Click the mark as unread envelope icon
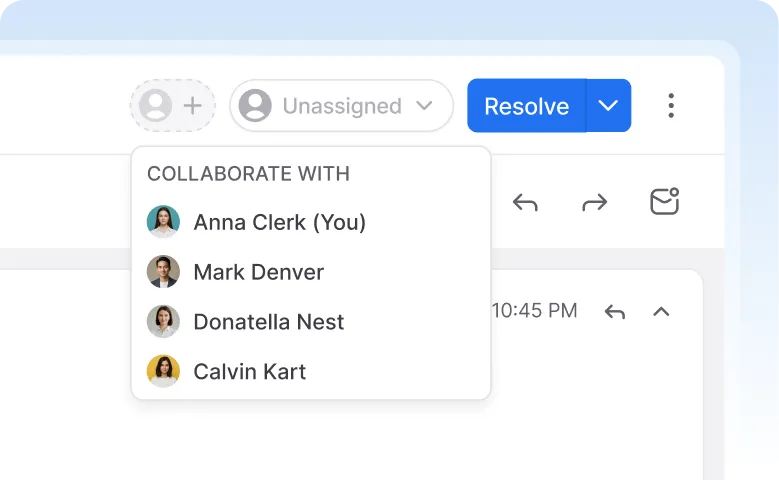The width and height of the screenshot is (779, 480). pos(665,202)
